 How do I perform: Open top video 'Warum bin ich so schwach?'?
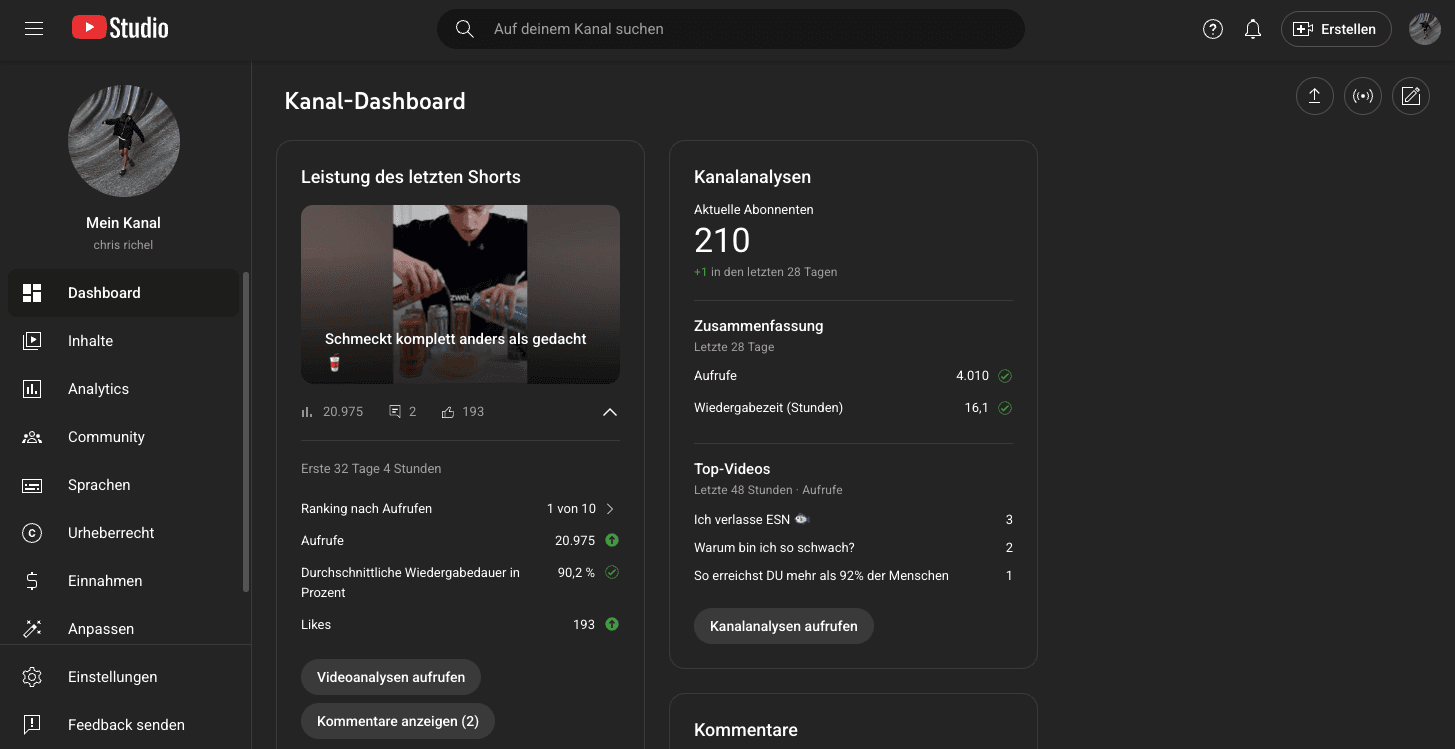[774, 548]
